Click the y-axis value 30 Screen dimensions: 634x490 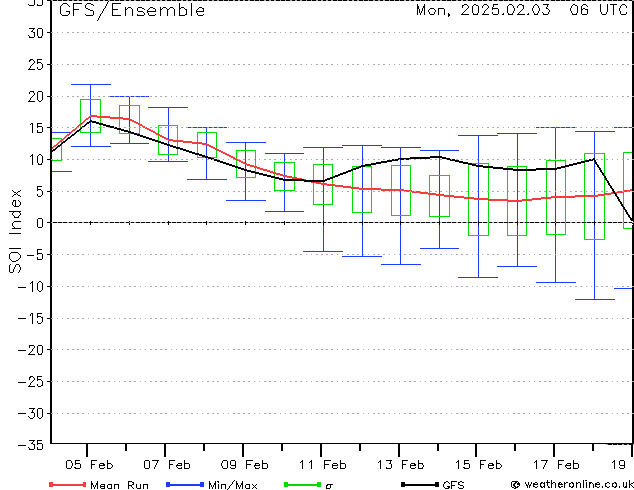(x=35, y=33)
